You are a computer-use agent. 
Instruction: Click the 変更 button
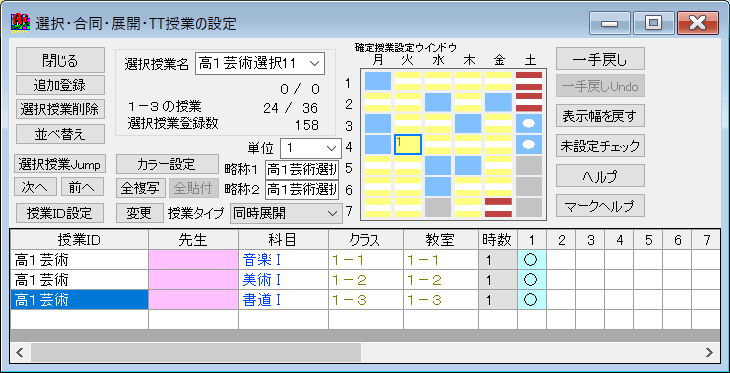[x=140, y=212]
